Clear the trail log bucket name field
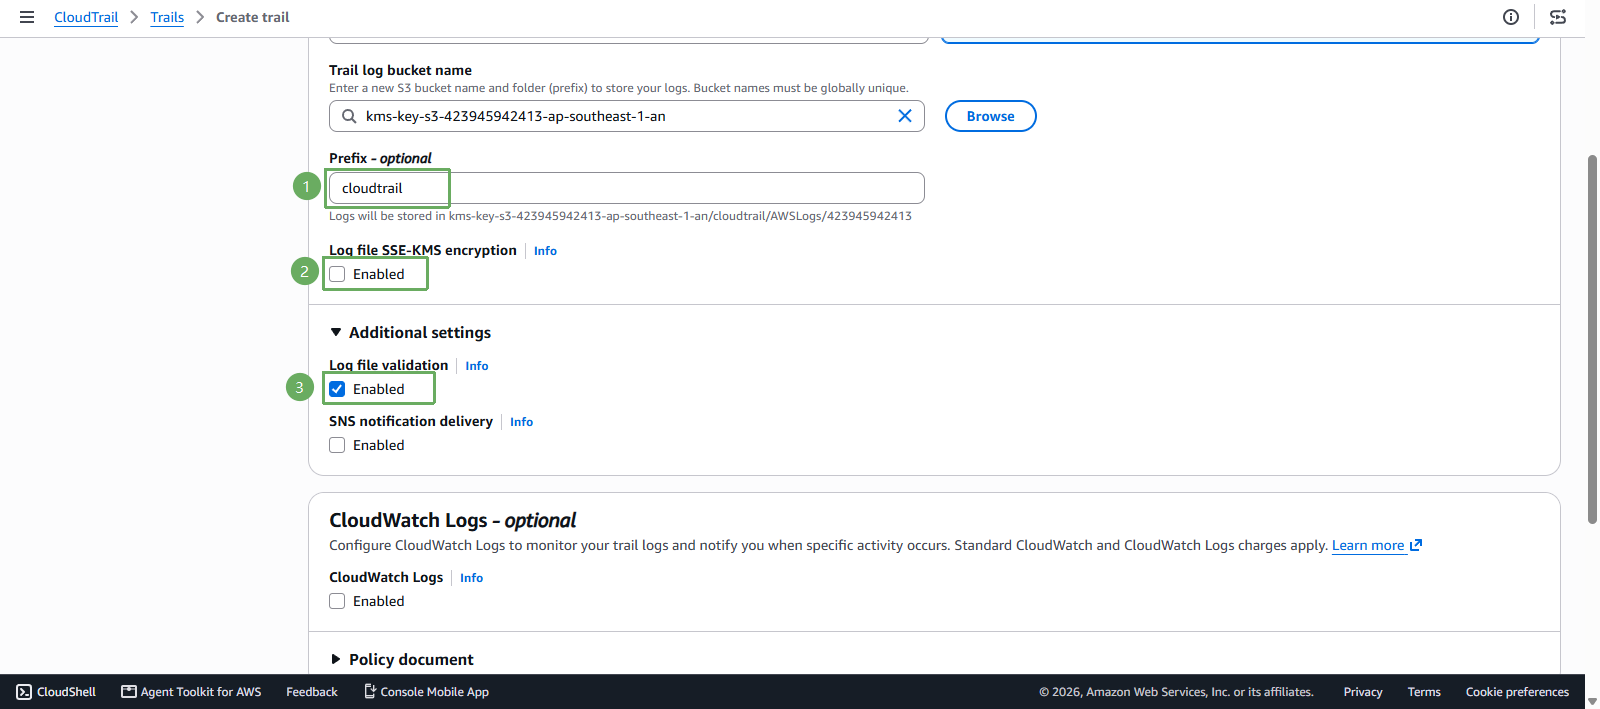Screen dimensions: 1600x709 [x=905, y=116]
